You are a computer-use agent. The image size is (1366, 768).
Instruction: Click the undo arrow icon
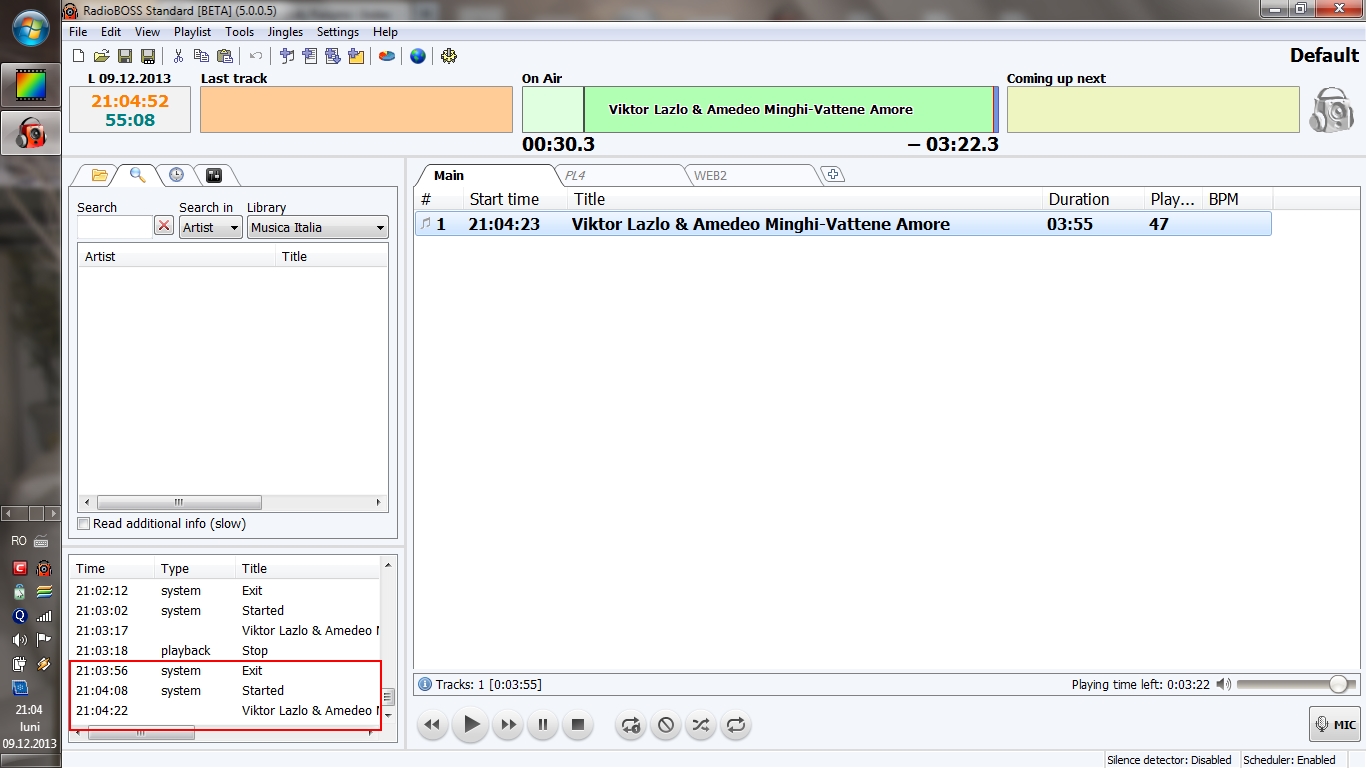click(x=256, y=56)
